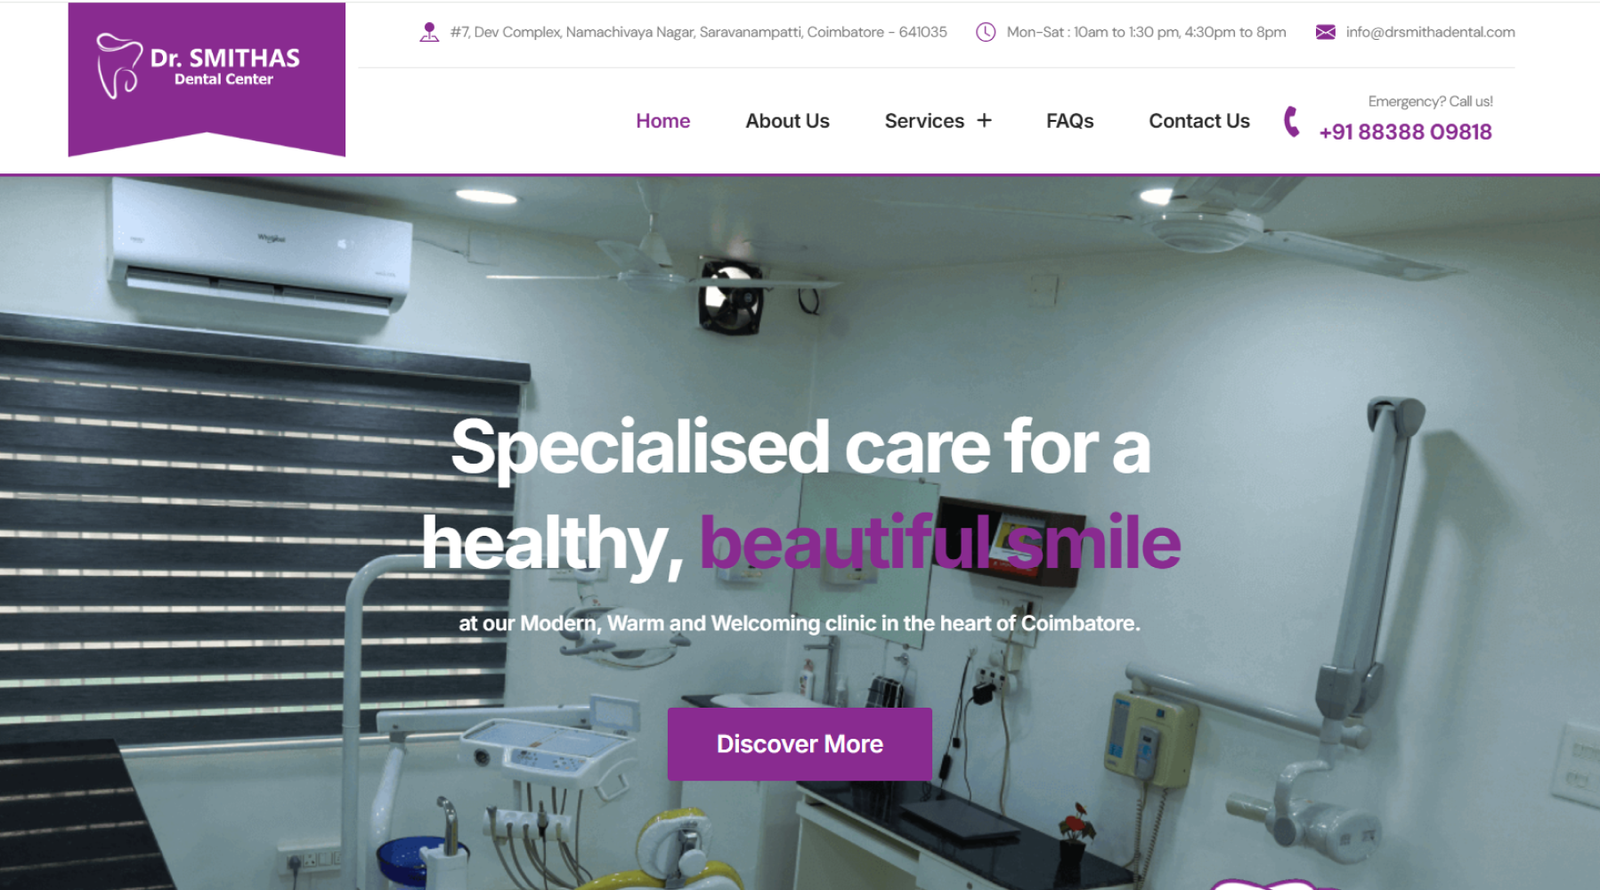This screenshot has width=1600, height=890.
Task: Open the Home menu item
Action: point(663,121)
